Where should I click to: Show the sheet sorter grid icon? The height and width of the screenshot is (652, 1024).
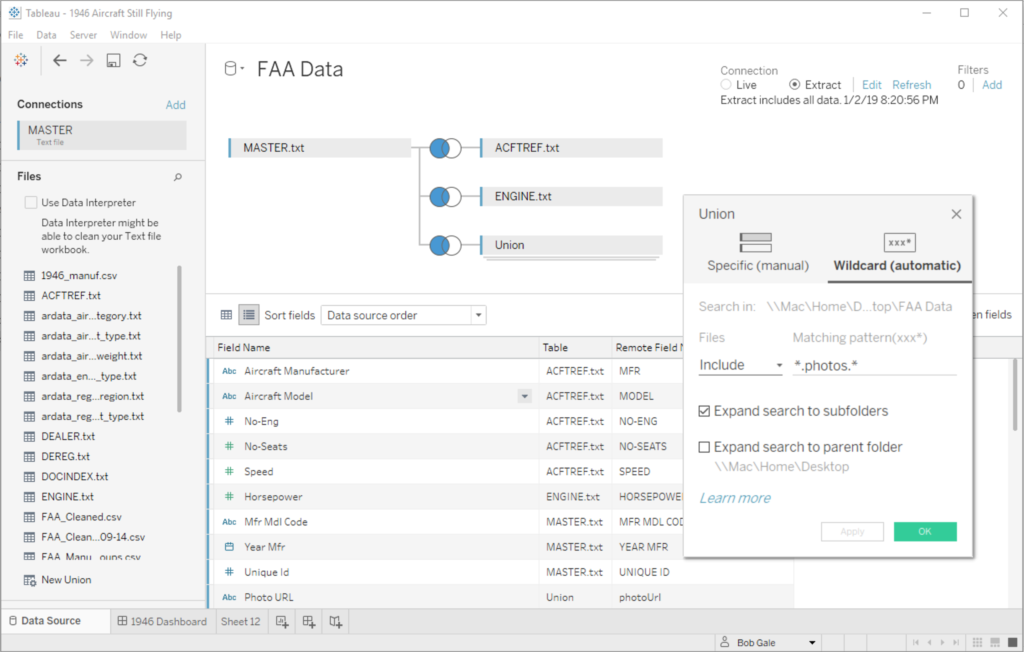(978, 643)
